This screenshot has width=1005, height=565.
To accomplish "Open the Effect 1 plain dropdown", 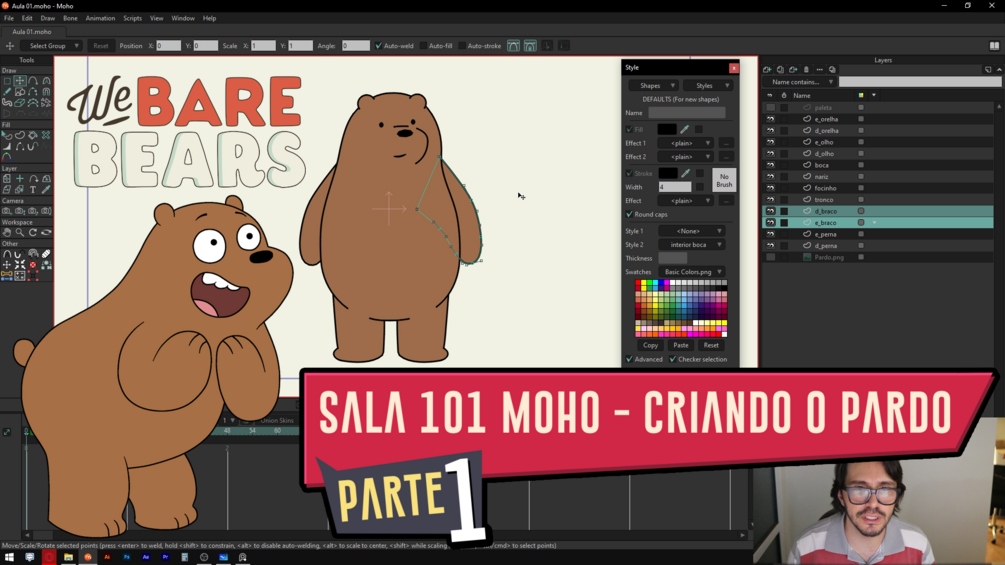I will tap(685, 143).
